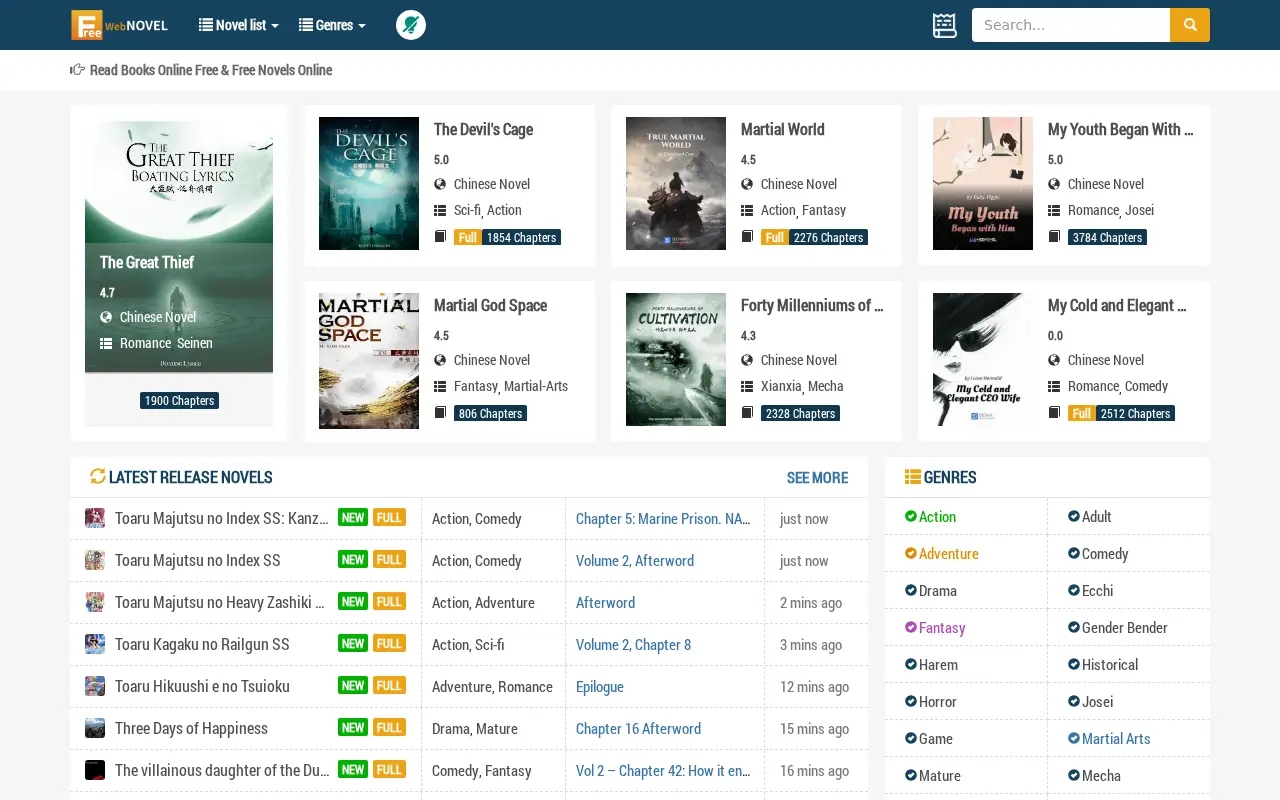Click the orange search magnifier button
Screen dimensions: 1280x800
1190,25
